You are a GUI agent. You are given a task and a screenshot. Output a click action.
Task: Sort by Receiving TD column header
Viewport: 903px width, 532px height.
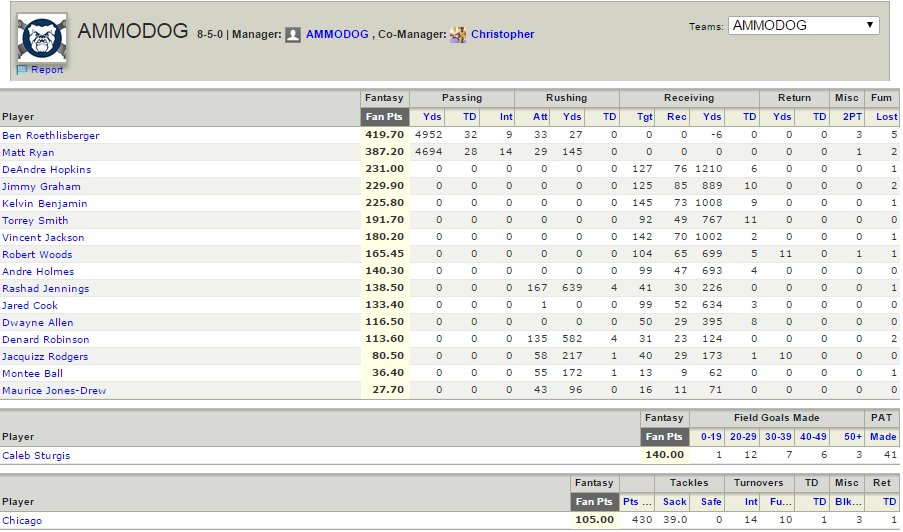coord(750,117)
